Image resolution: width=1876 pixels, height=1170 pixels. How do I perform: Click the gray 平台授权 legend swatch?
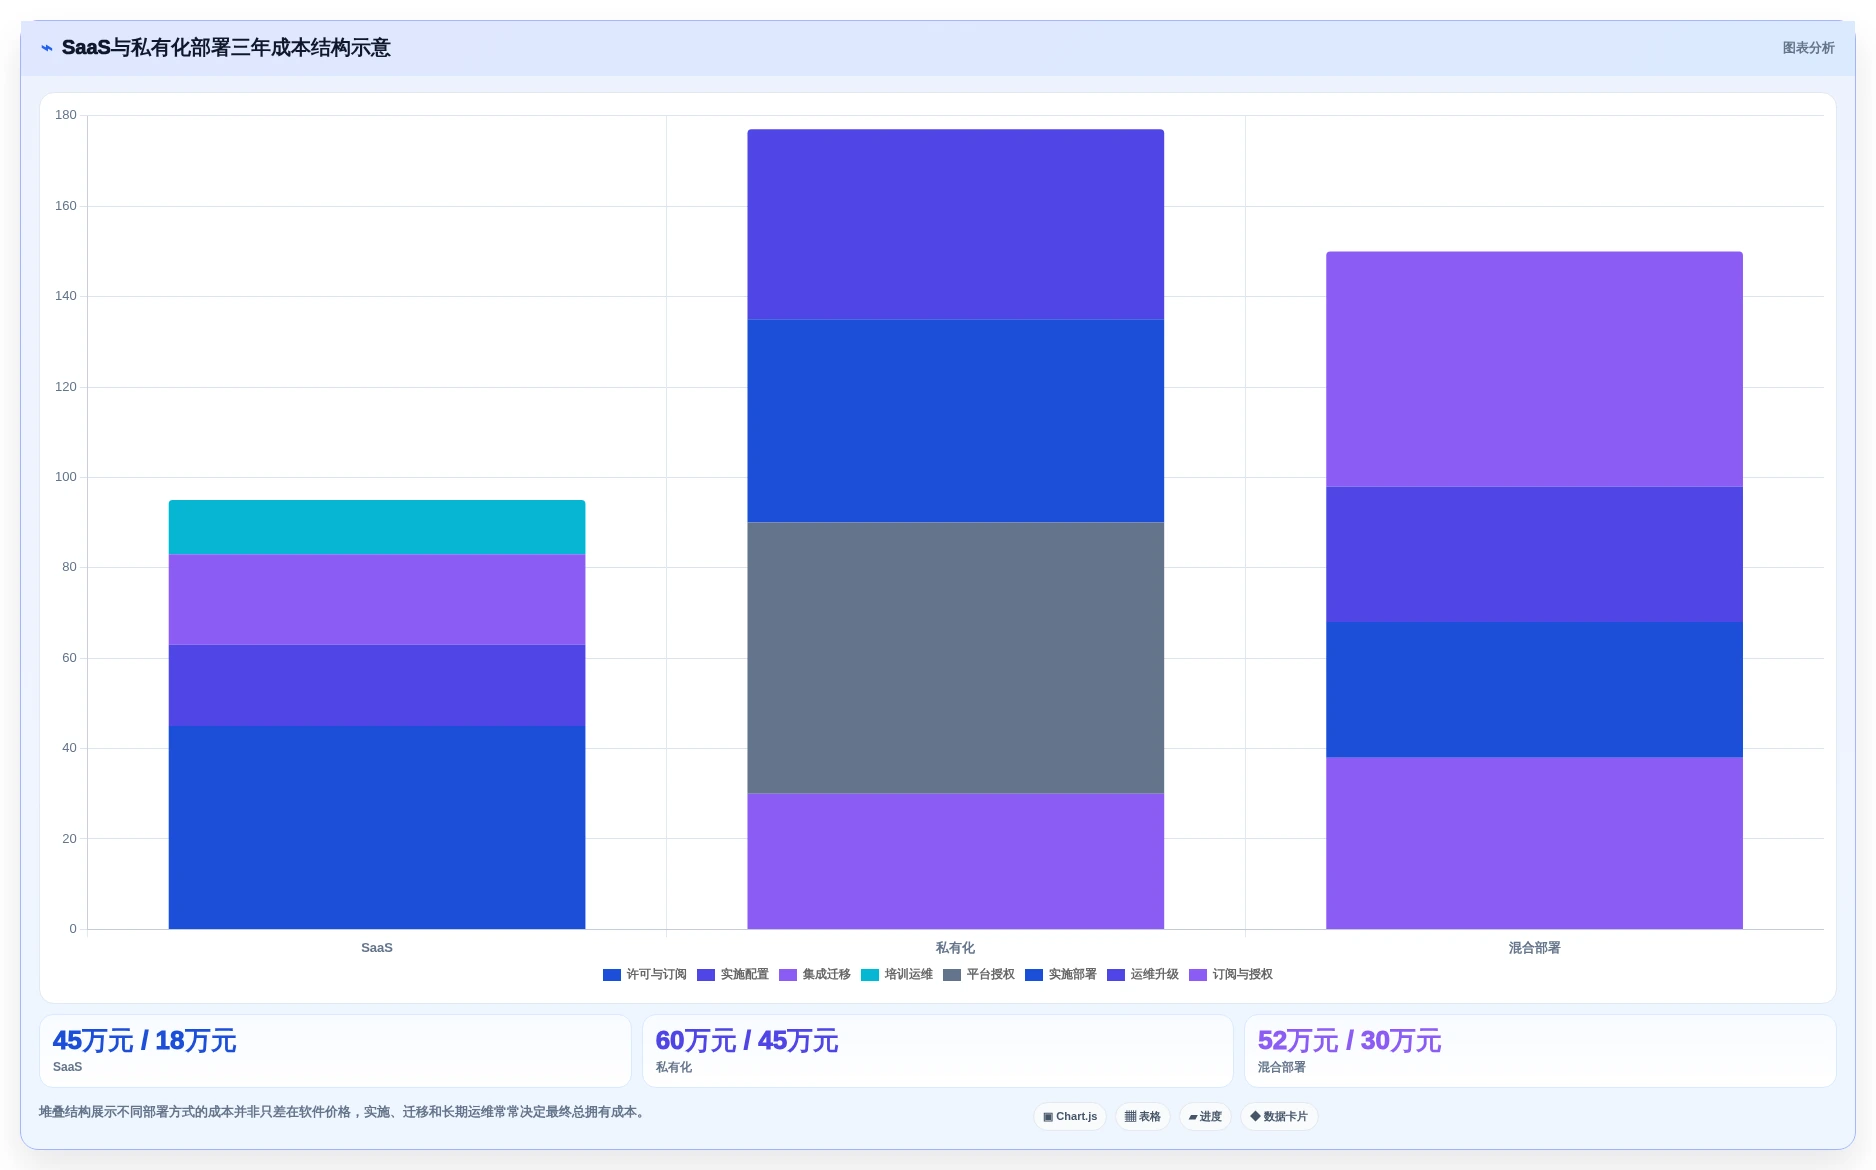click(x=952, y=975)
